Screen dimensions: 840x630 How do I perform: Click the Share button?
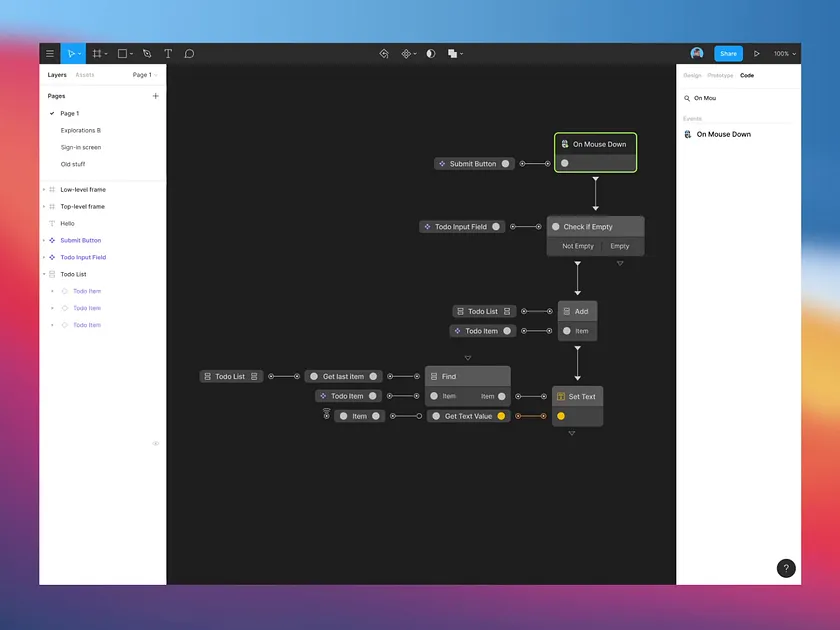pyautogui.click(x=728, y=53)
